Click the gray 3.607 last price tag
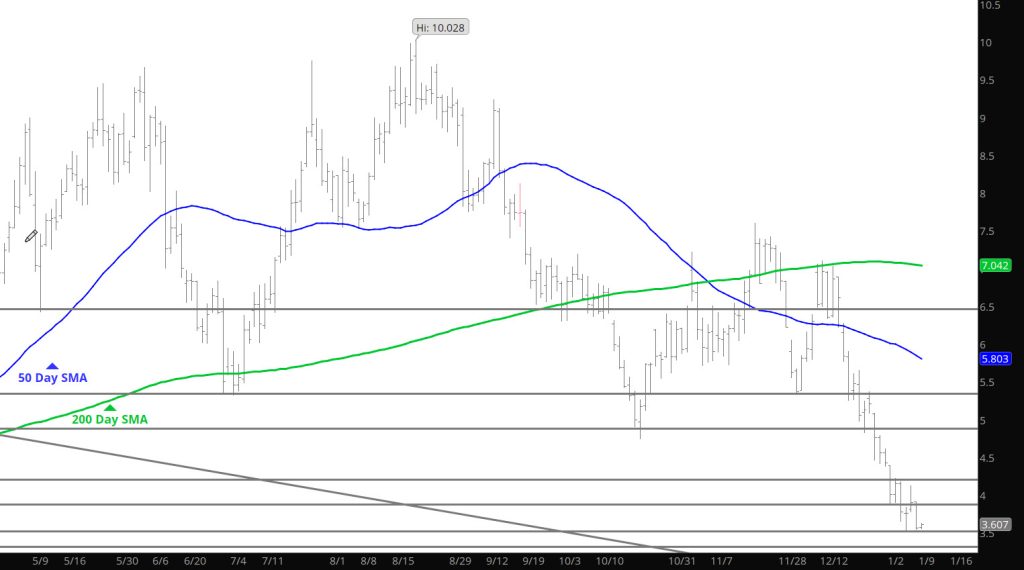This screenshot has height=570, width=1024. pos(996,524)
